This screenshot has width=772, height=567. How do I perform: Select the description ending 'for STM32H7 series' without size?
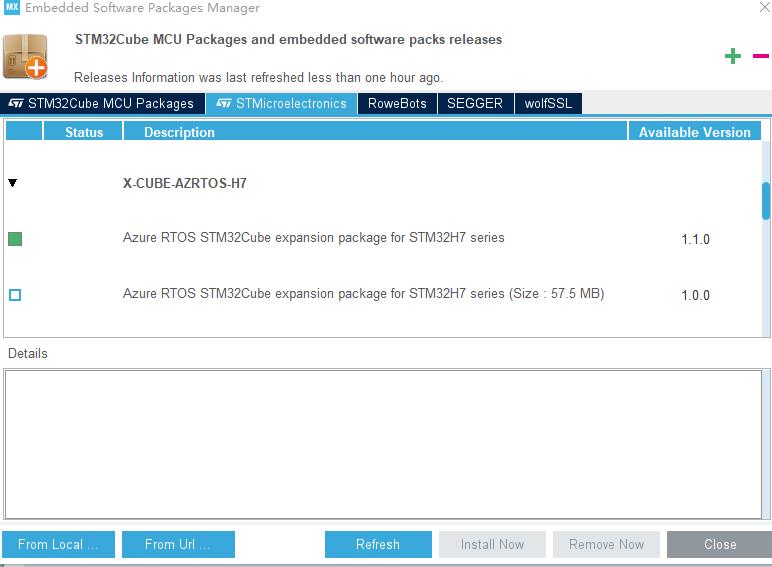(x=314, y=238)
